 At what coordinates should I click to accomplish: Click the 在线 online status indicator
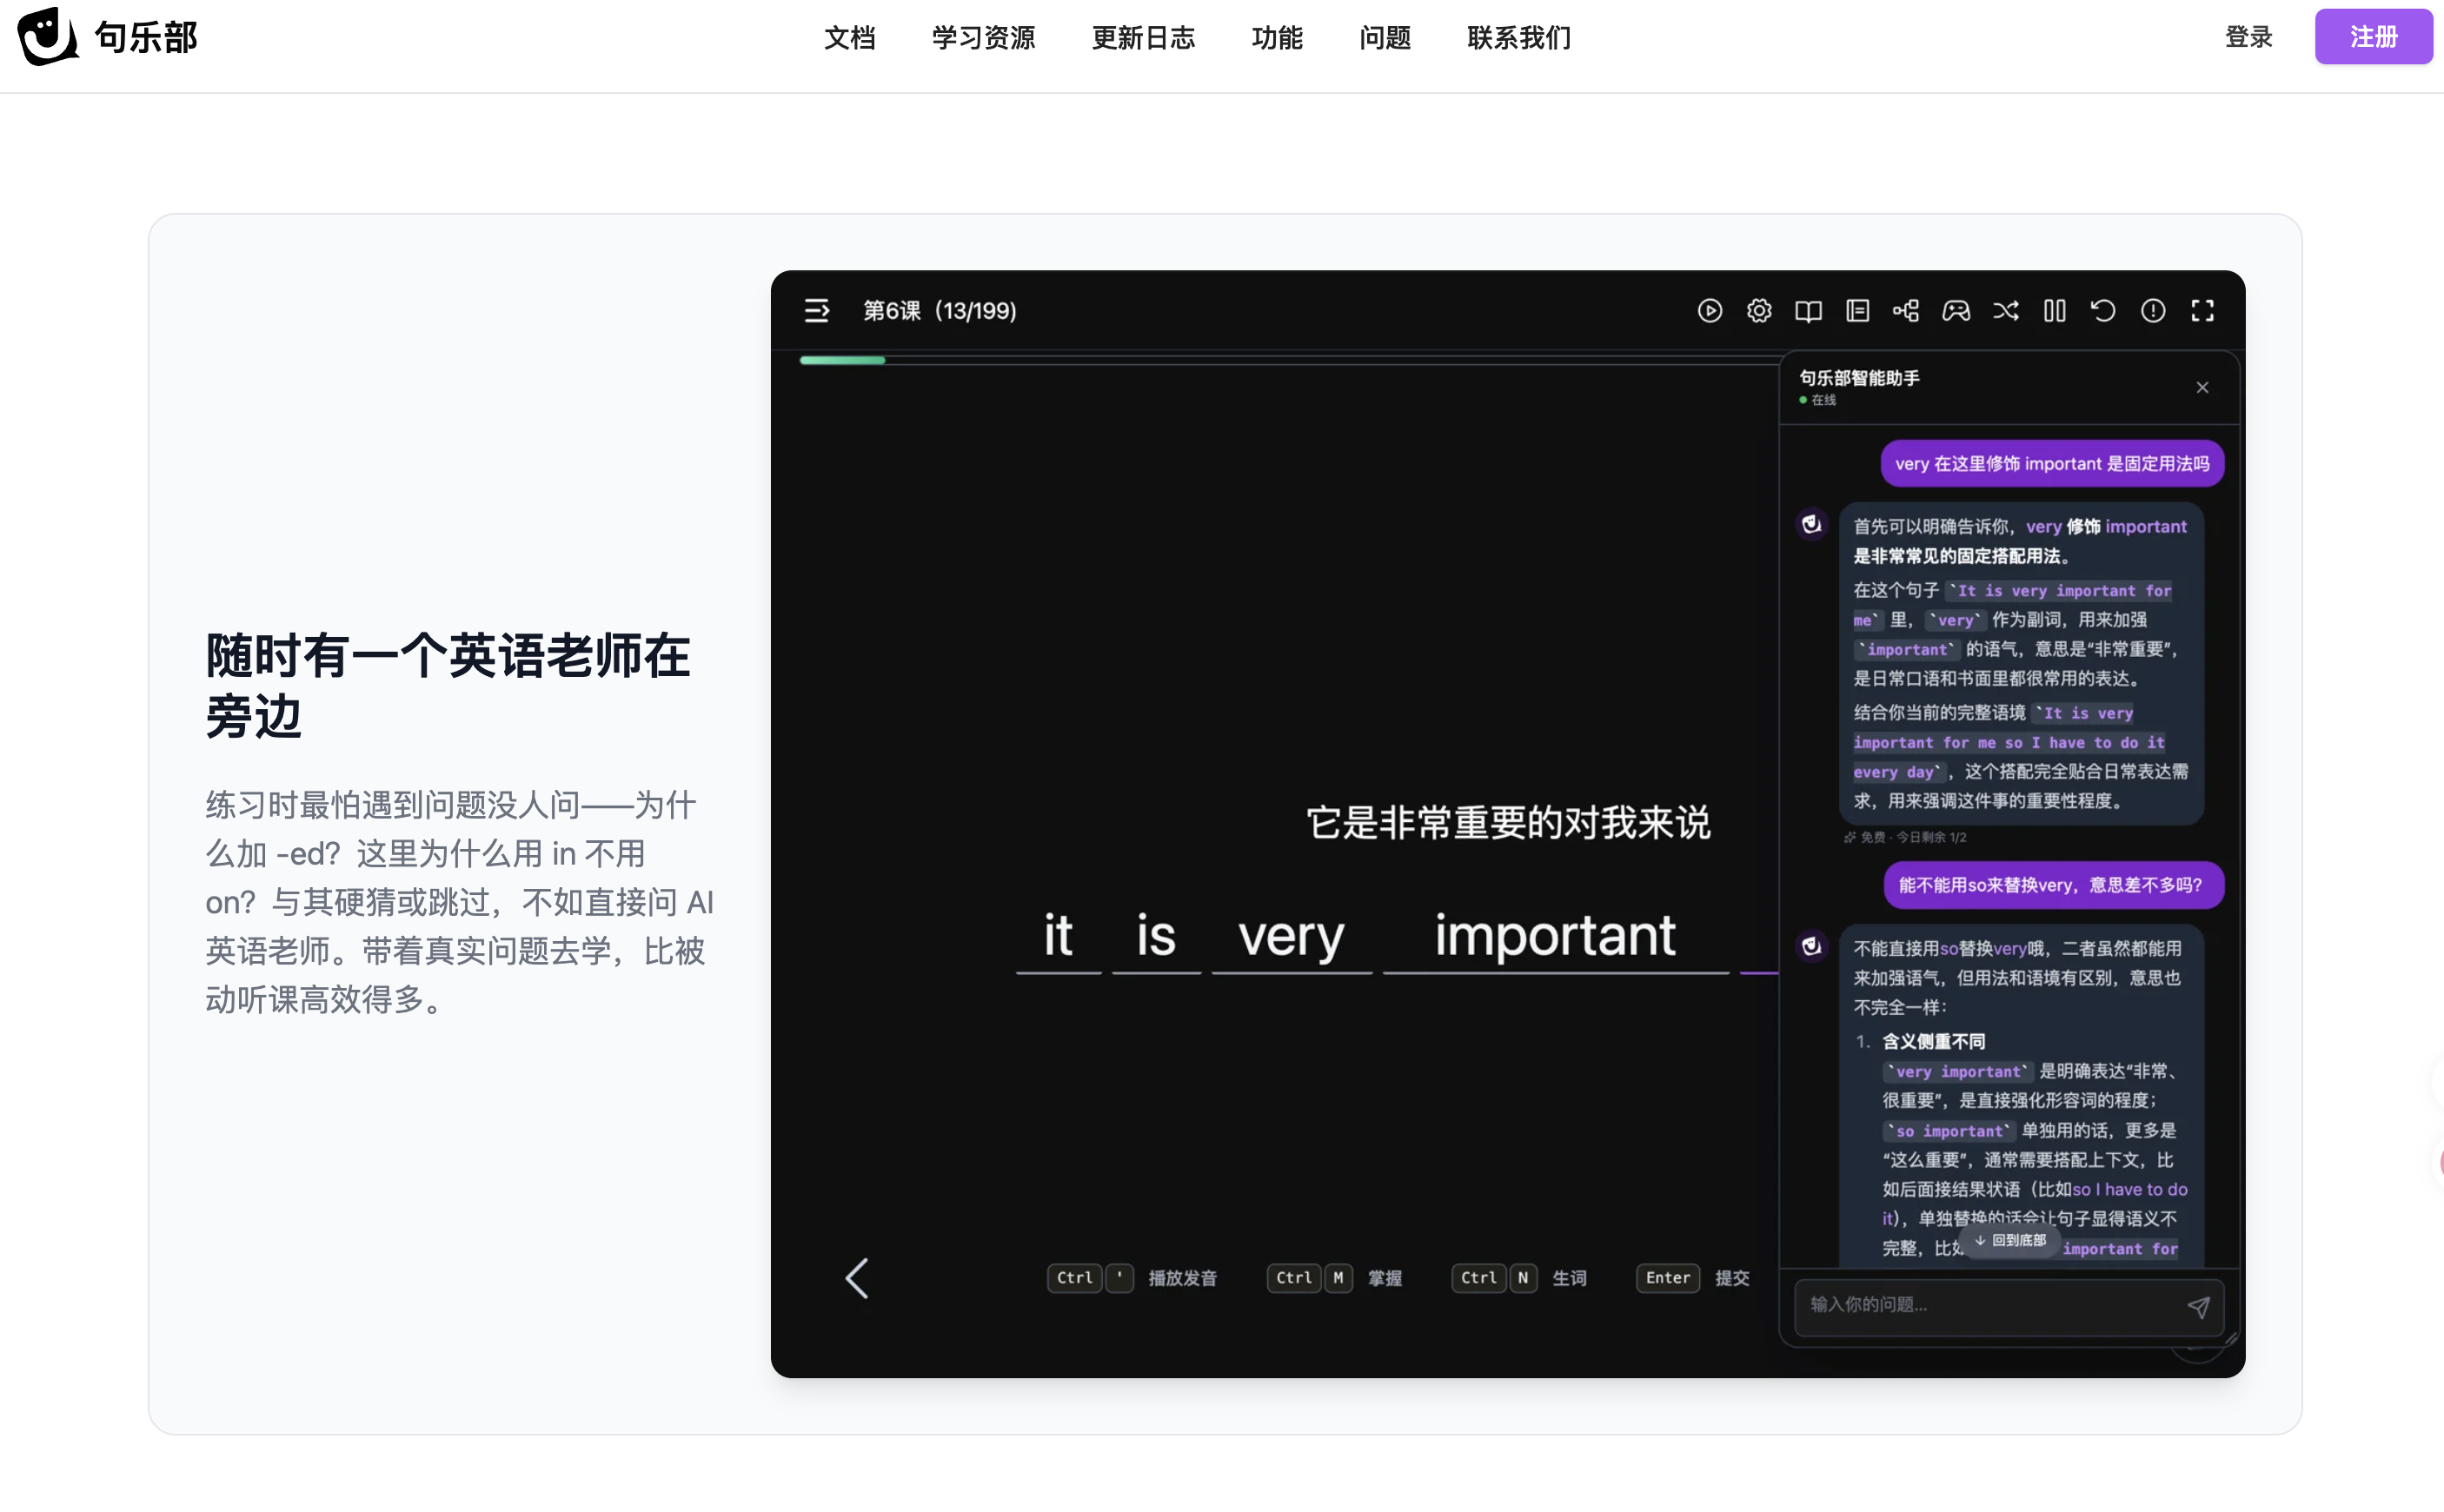(x=1817, y=400)
